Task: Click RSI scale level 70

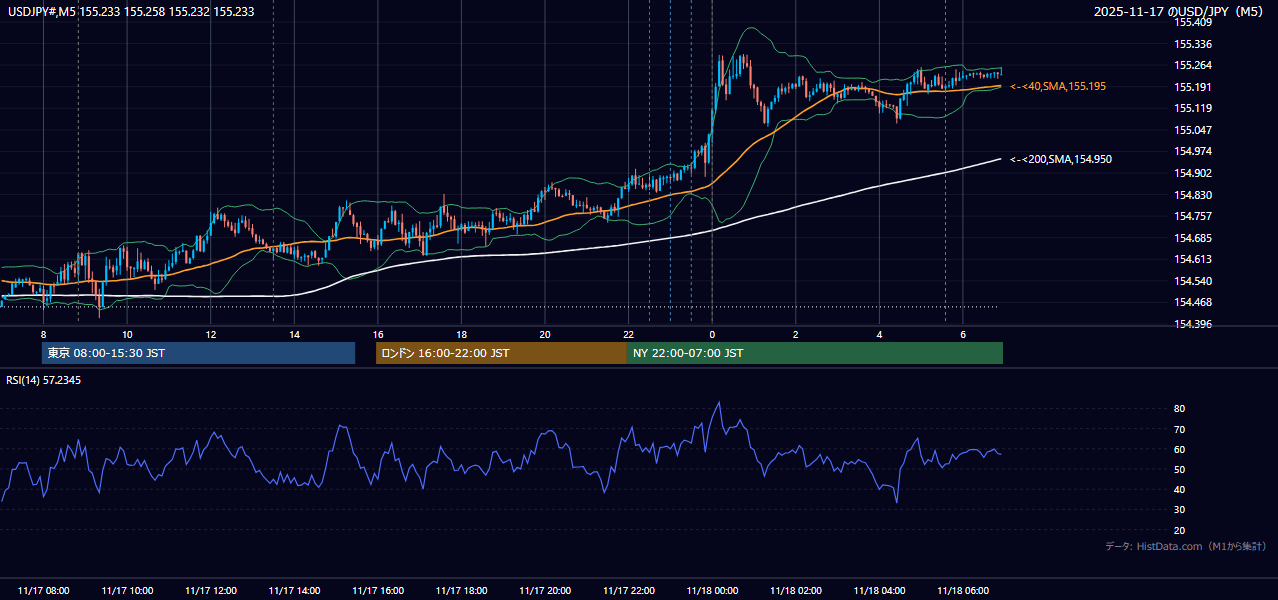Action: [x=1180, y=429]
